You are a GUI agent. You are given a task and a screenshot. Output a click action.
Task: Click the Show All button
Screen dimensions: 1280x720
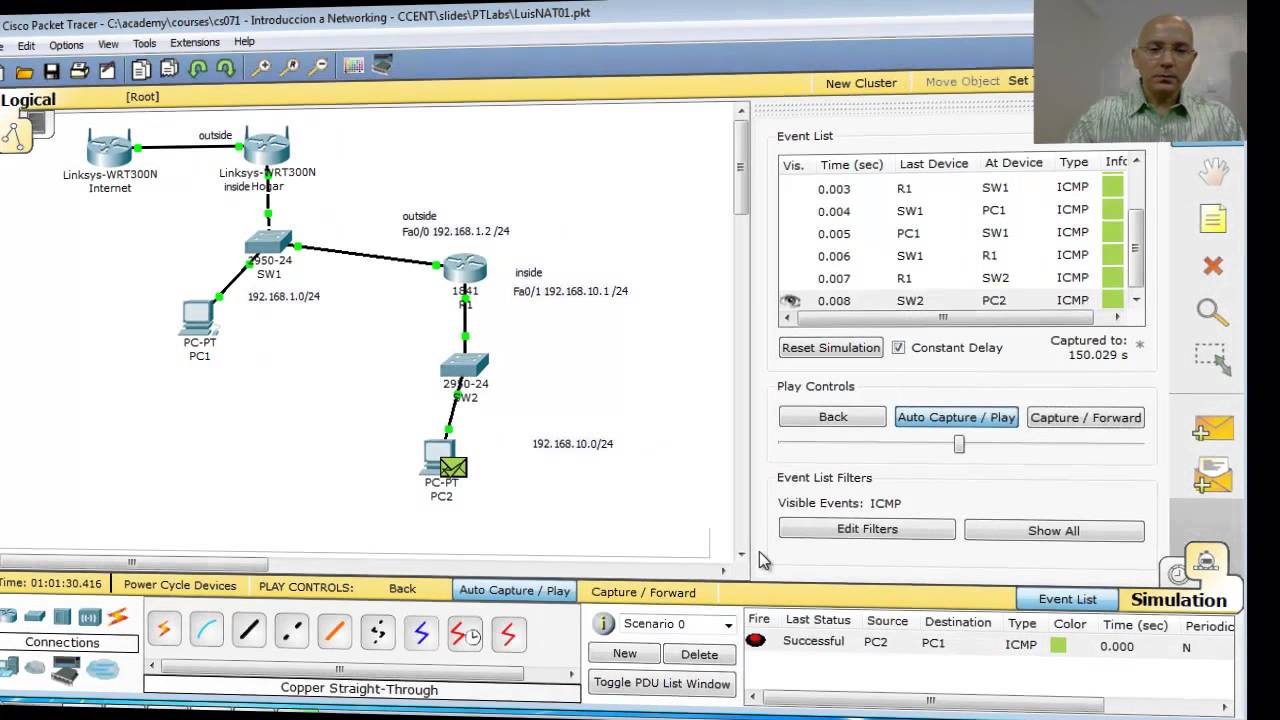point(1054,531)
